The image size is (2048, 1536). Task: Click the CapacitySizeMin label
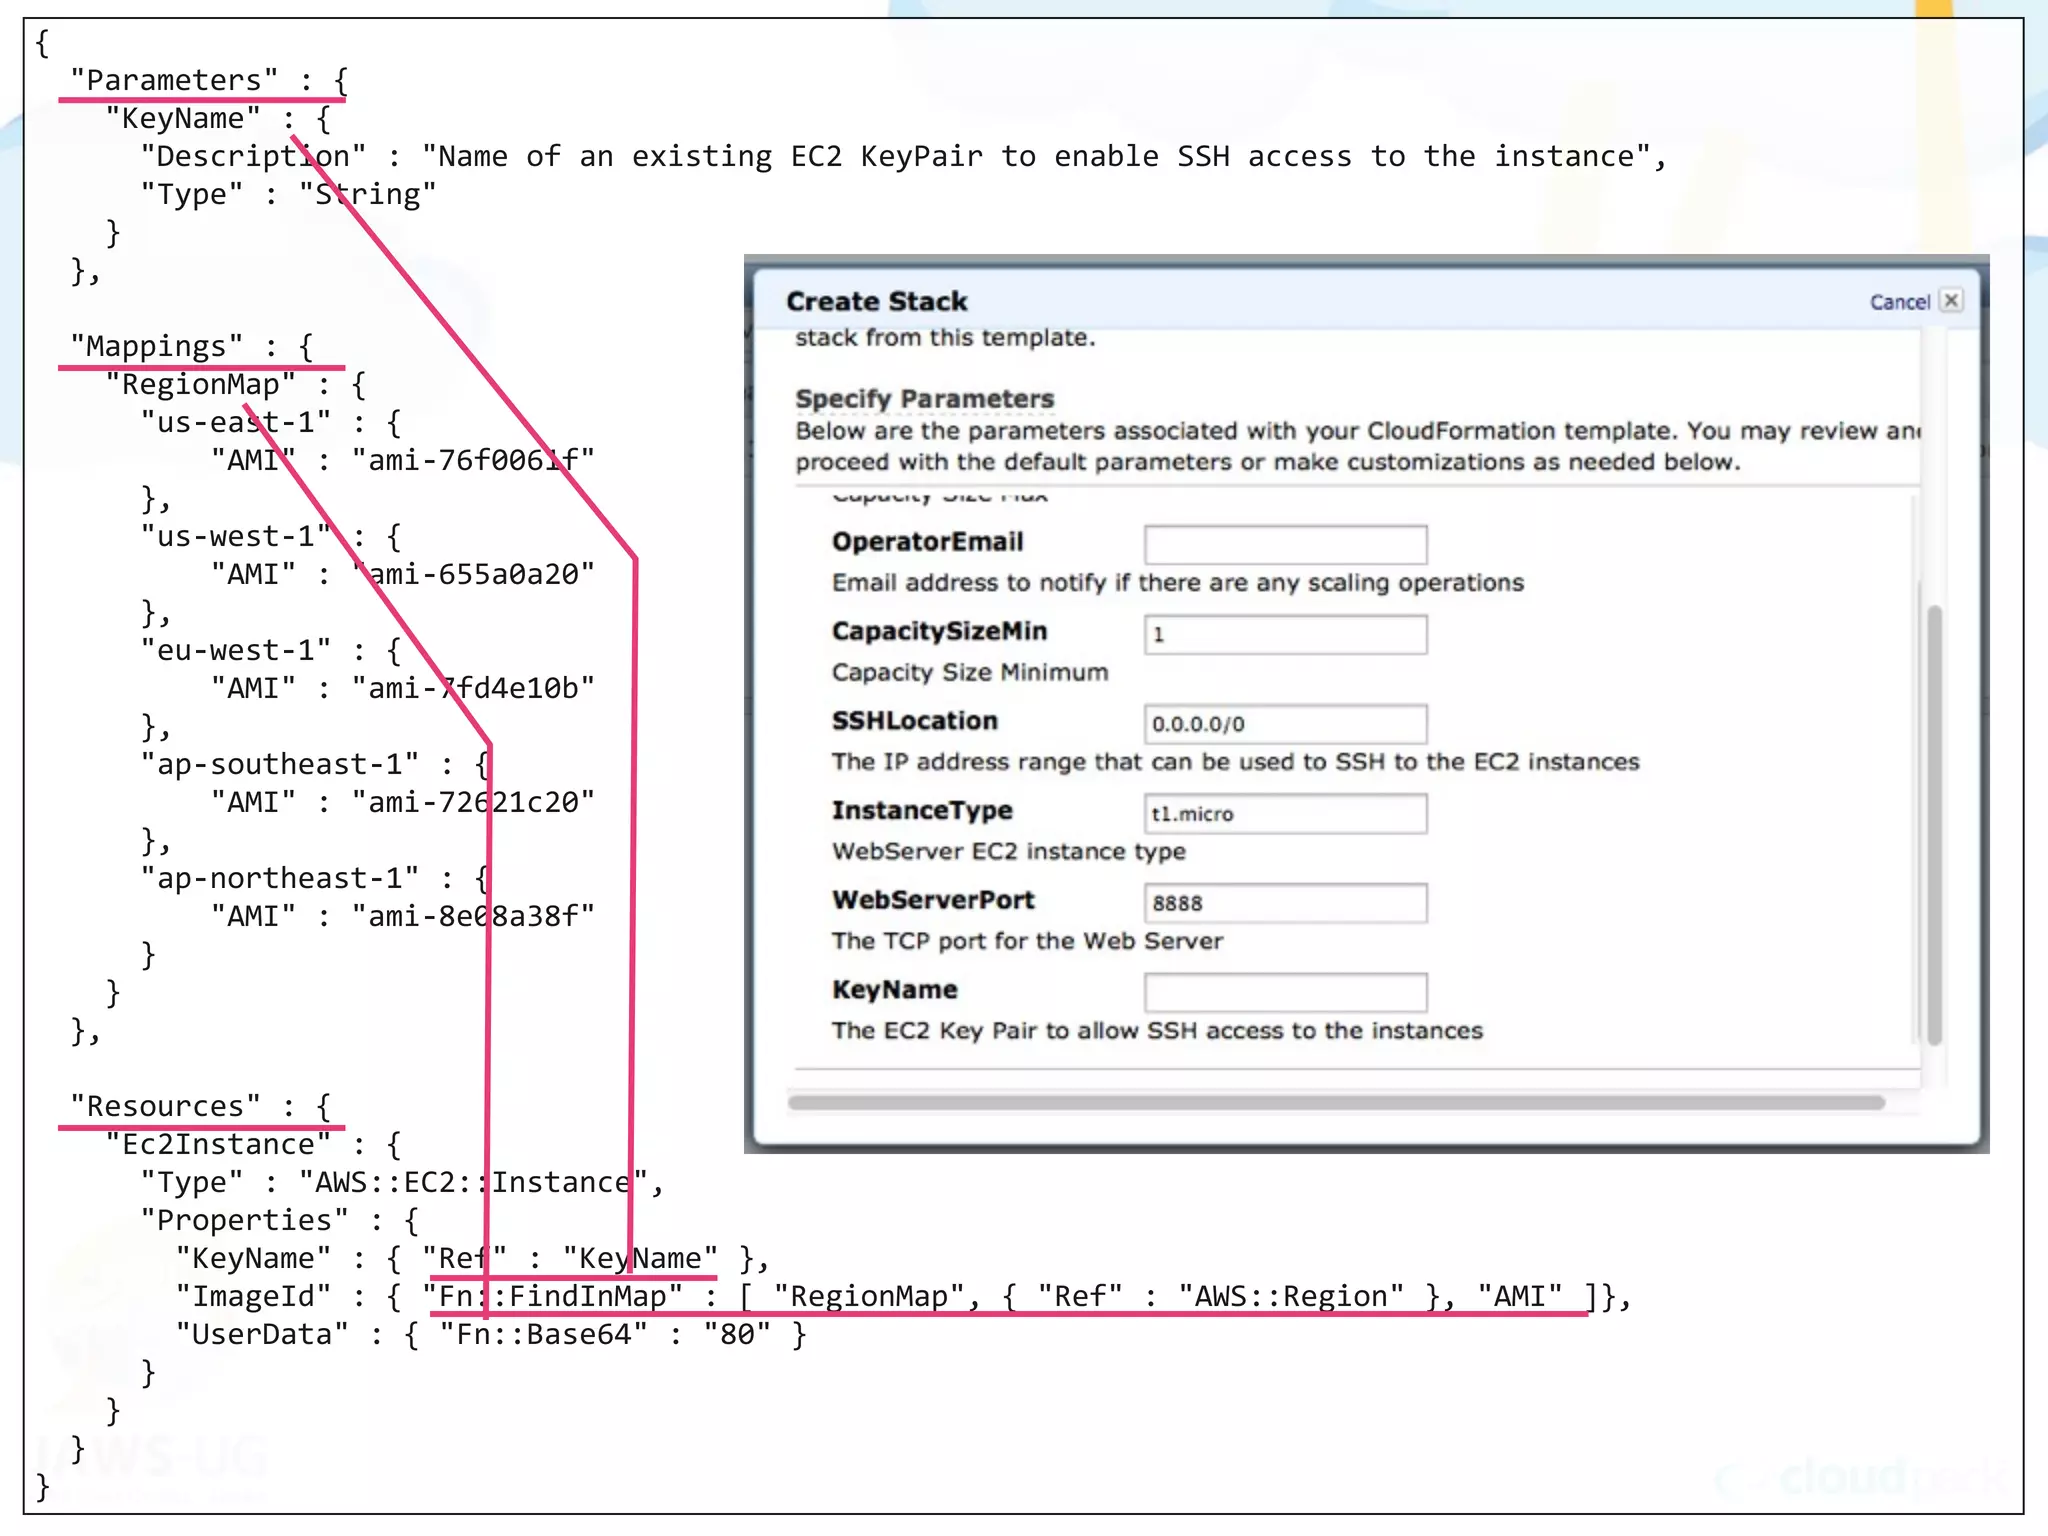[x=939, y=631]
